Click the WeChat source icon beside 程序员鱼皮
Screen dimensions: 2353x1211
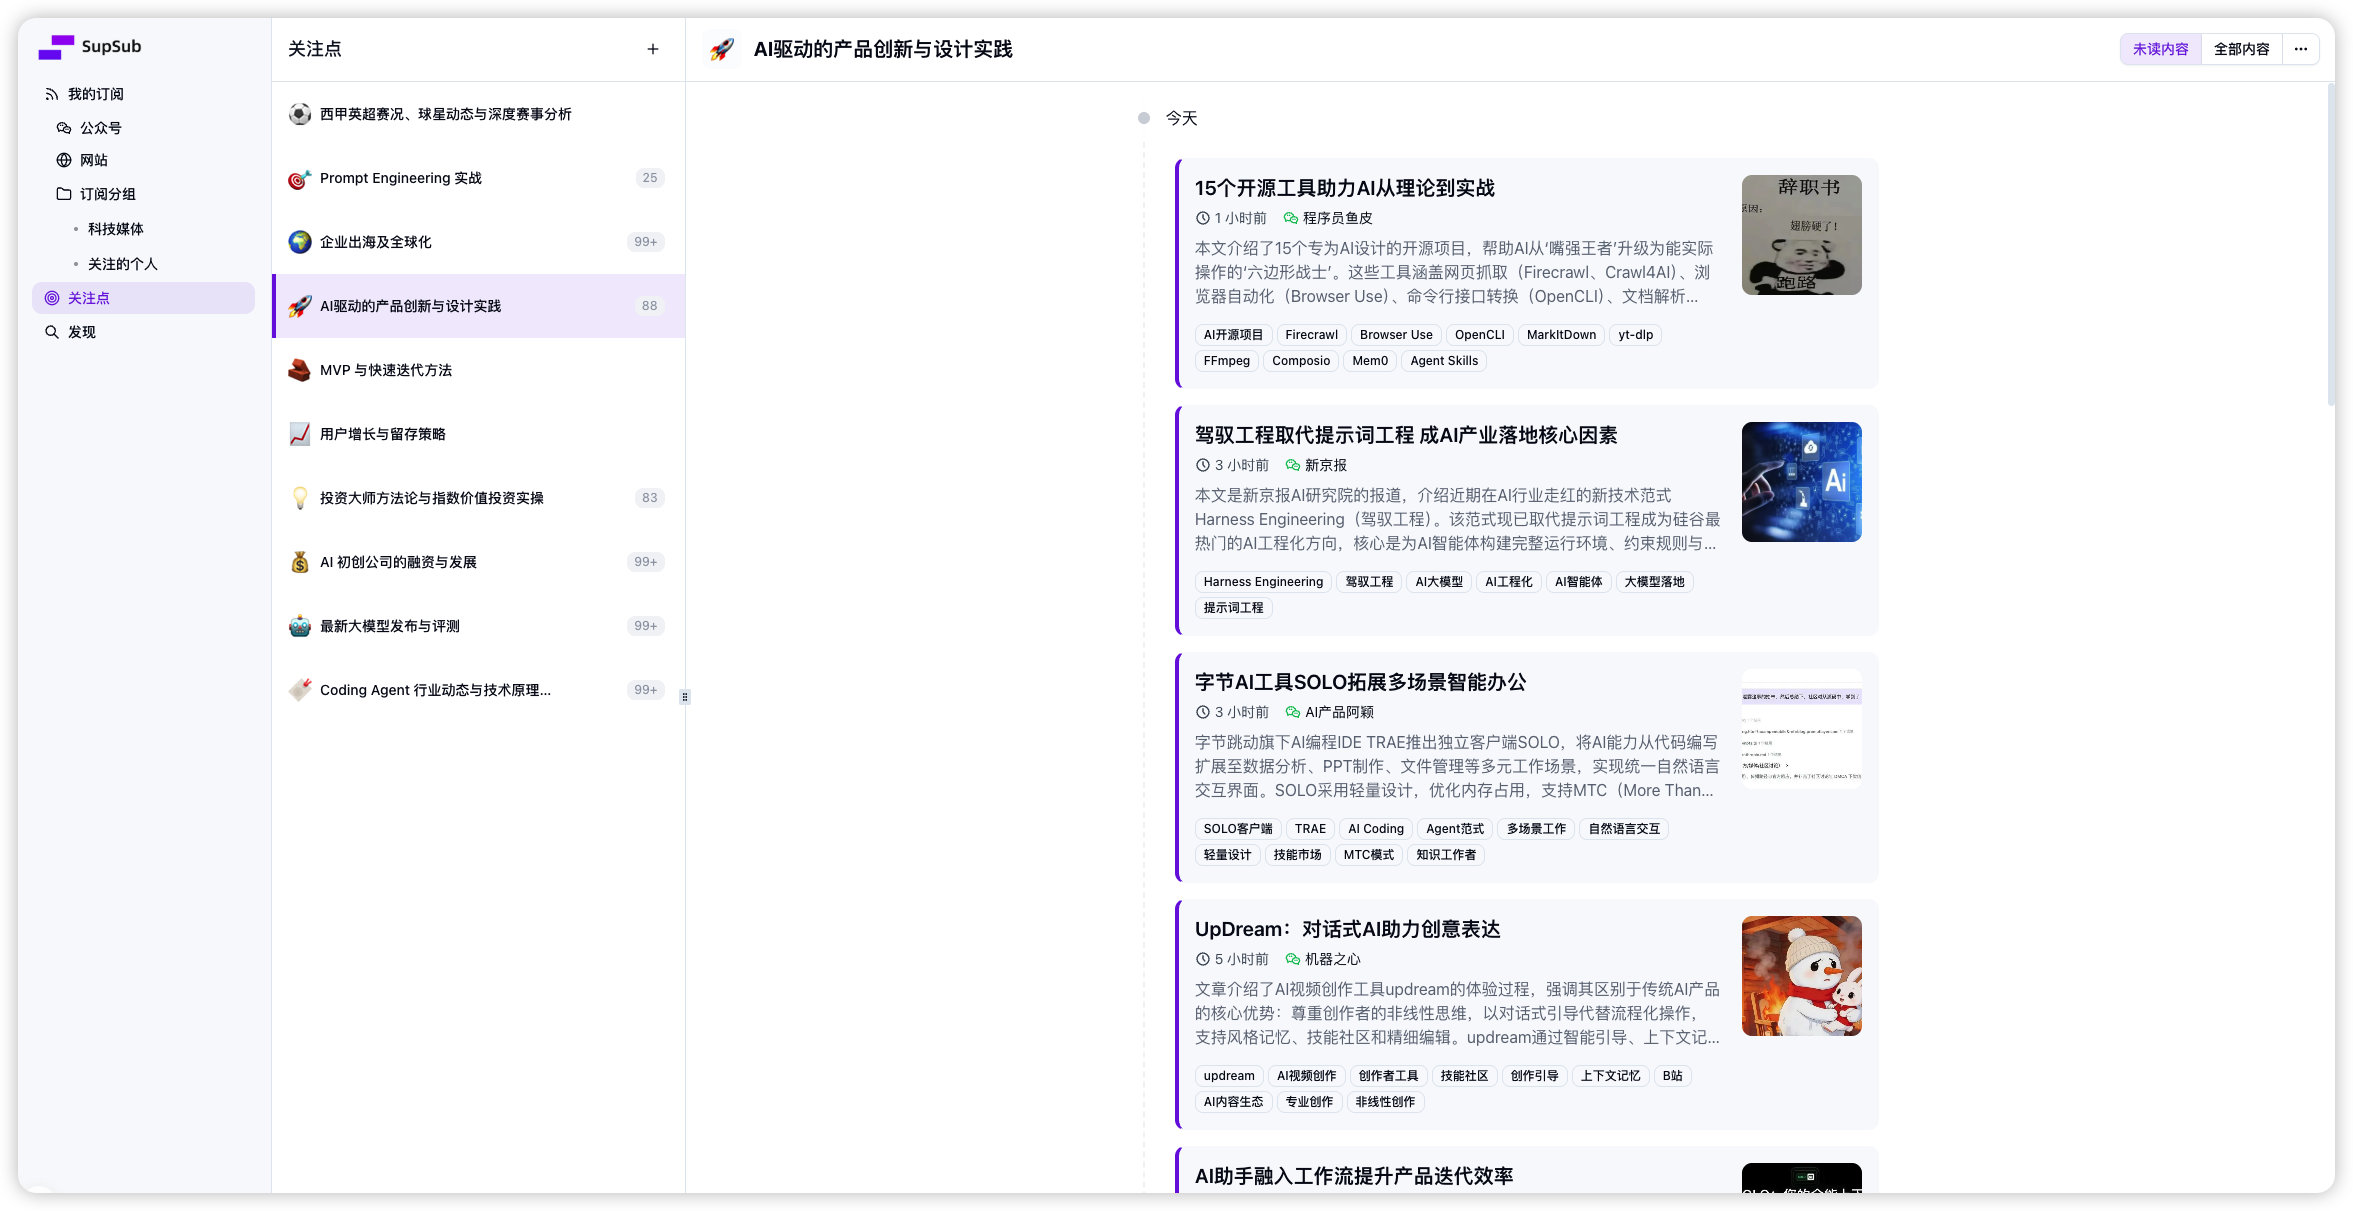(x=1291, y=218)
